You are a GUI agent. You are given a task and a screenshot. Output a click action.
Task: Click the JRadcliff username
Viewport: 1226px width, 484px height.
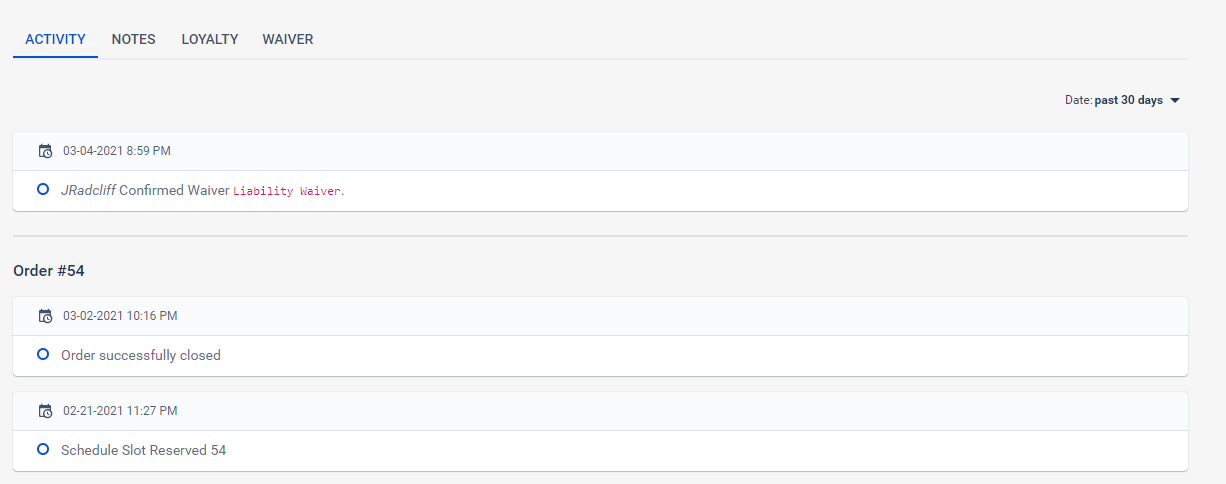[88, 190]
